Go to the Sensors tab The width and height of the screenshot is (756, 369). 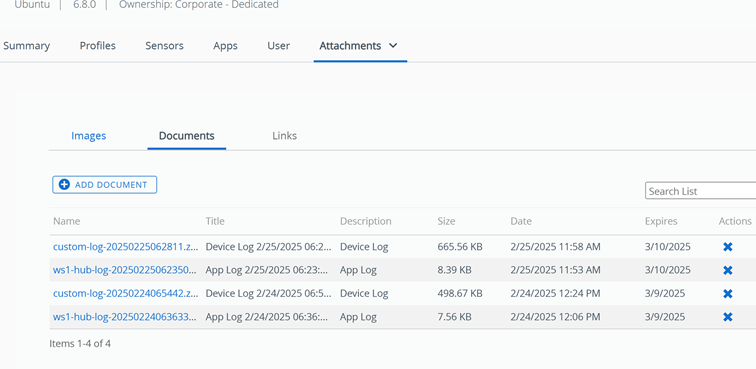pyautogui.click(x=164, y=46)
